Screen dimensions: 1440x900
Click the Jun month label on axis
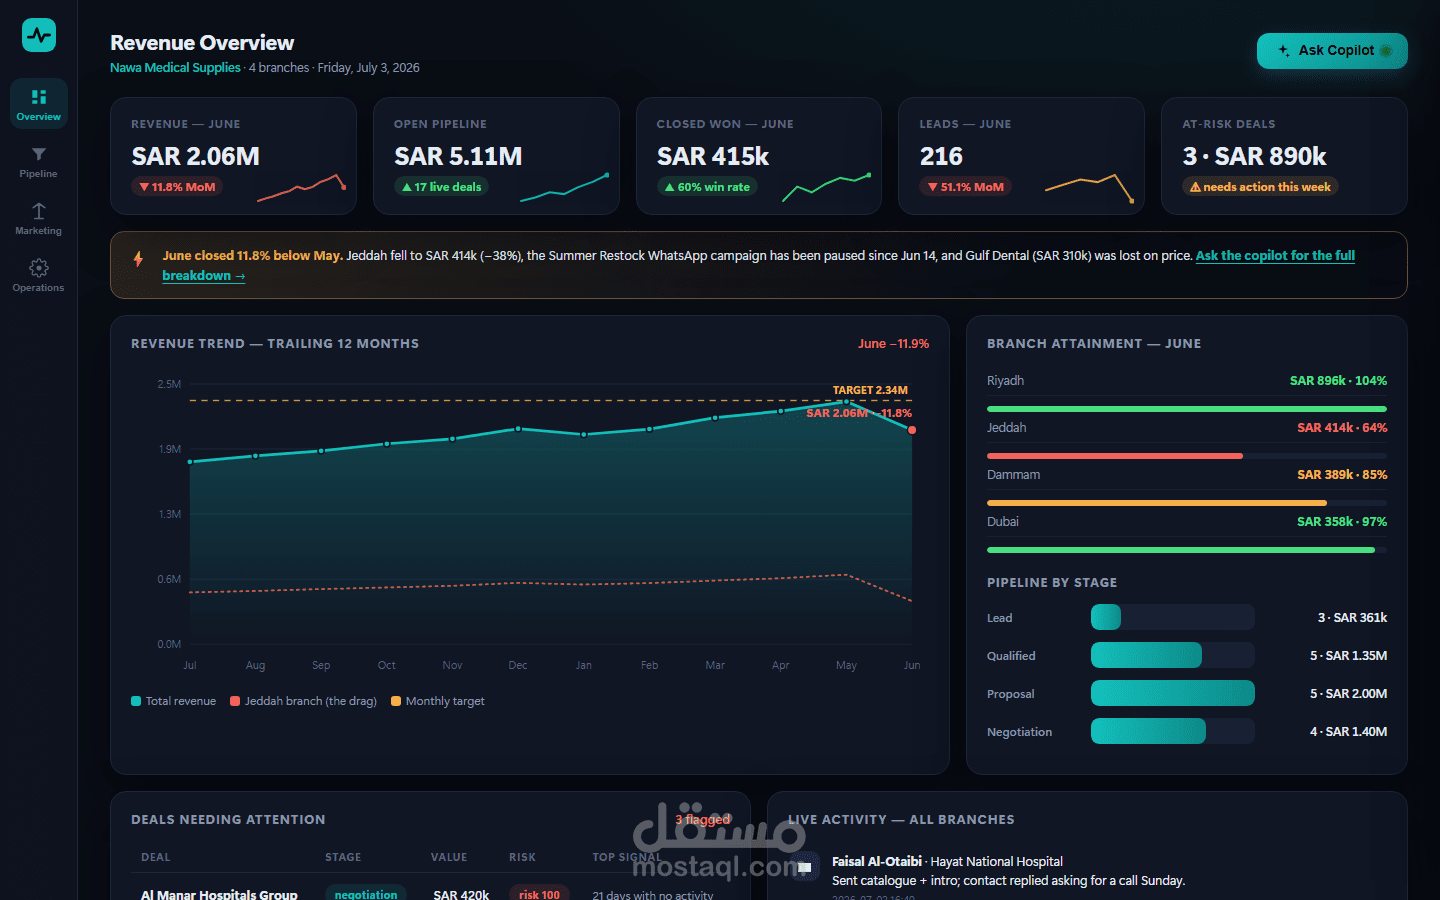[912, 665]
